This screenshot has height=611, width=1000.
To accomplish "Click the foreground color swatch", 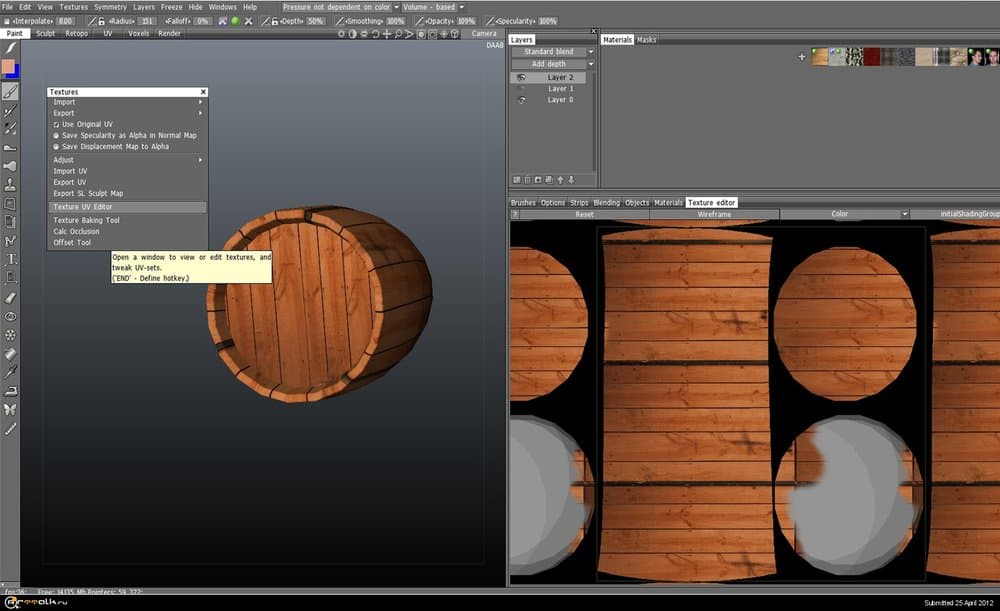I will [8, 67].
